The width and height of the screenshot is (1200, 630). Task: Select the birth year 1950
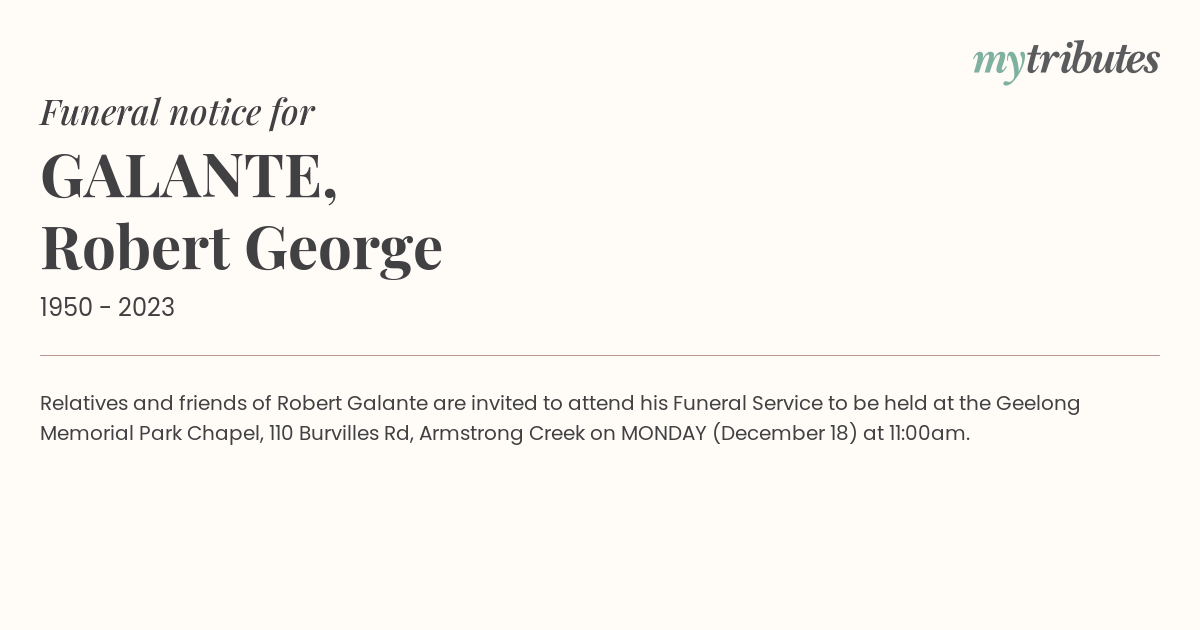coord(66,308)
